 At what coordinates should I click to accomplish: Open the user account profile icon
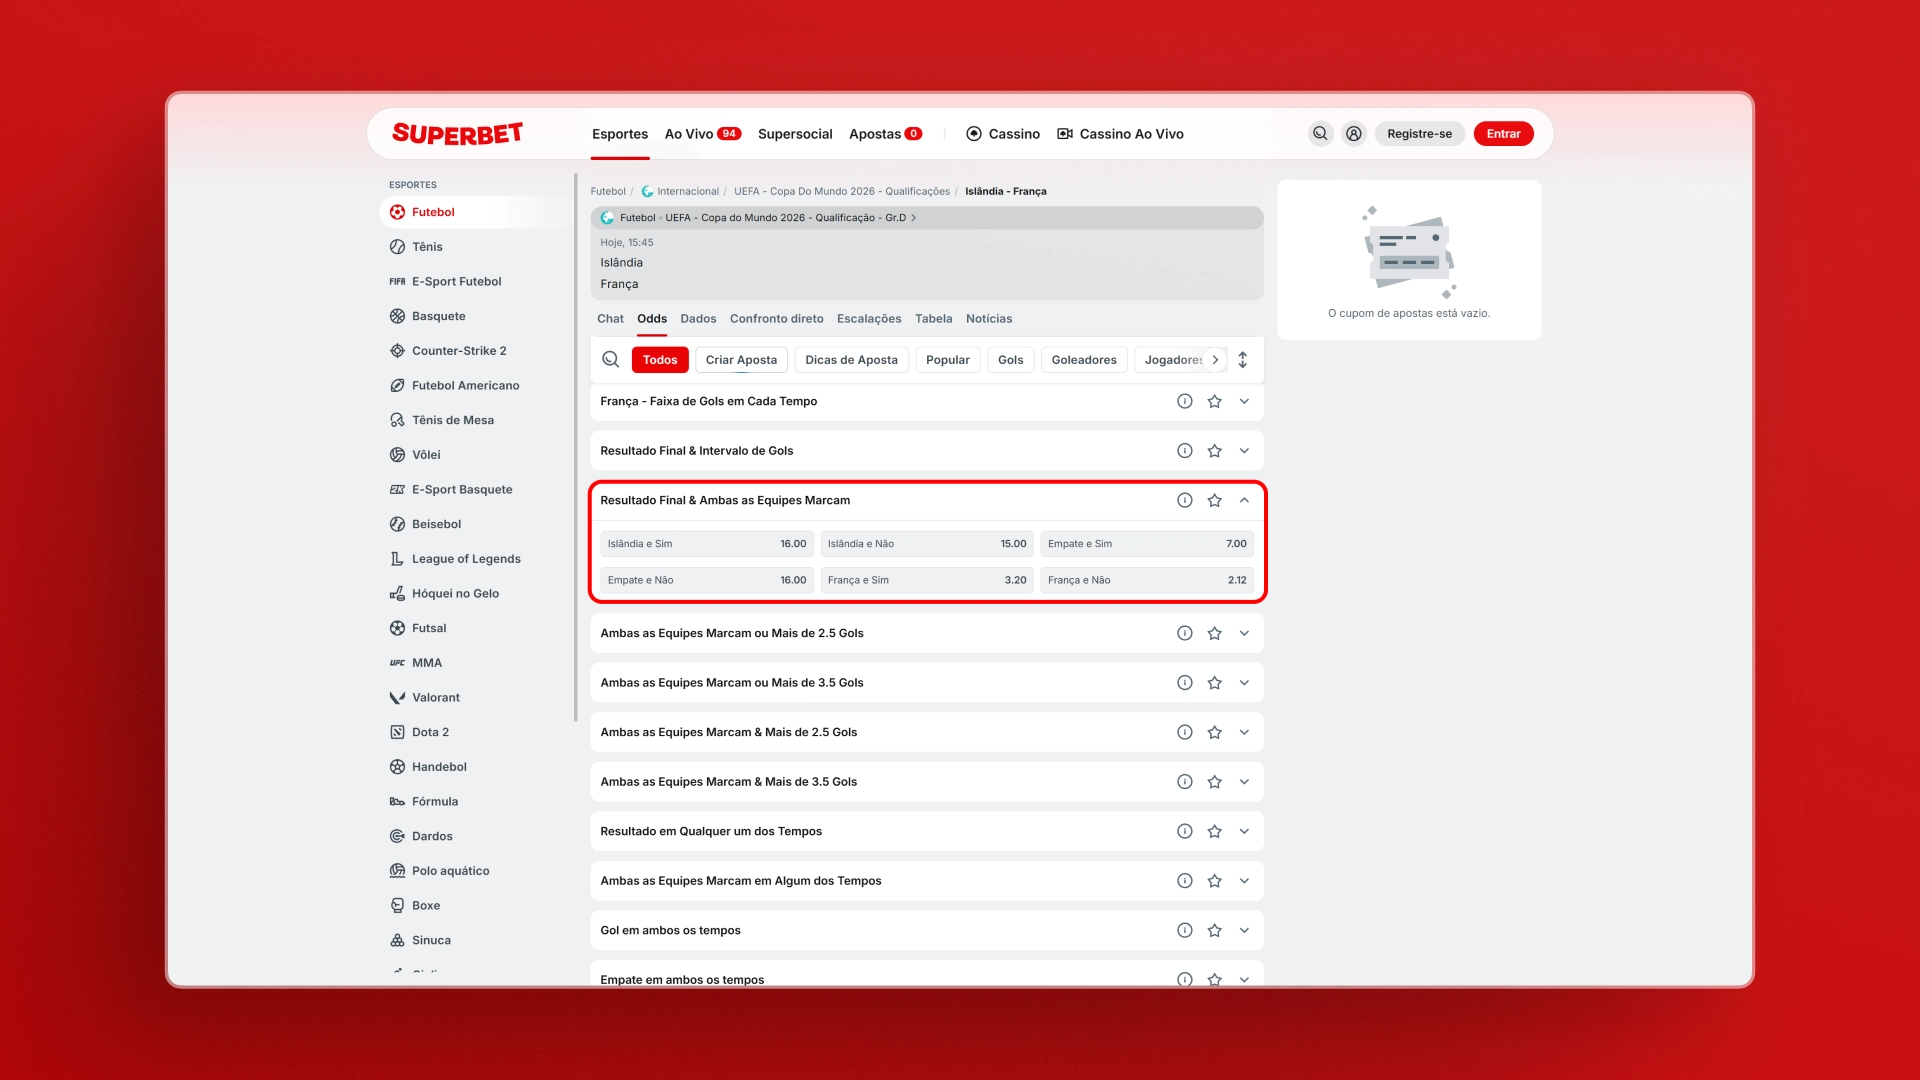1353,134
